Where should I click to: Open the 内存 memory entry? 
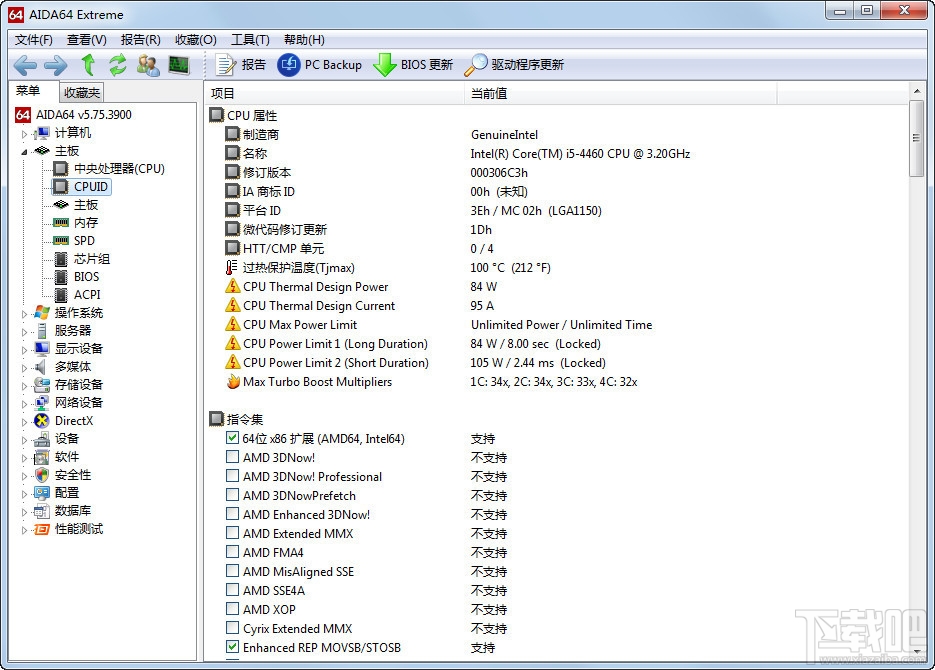[x=76, y=222]
